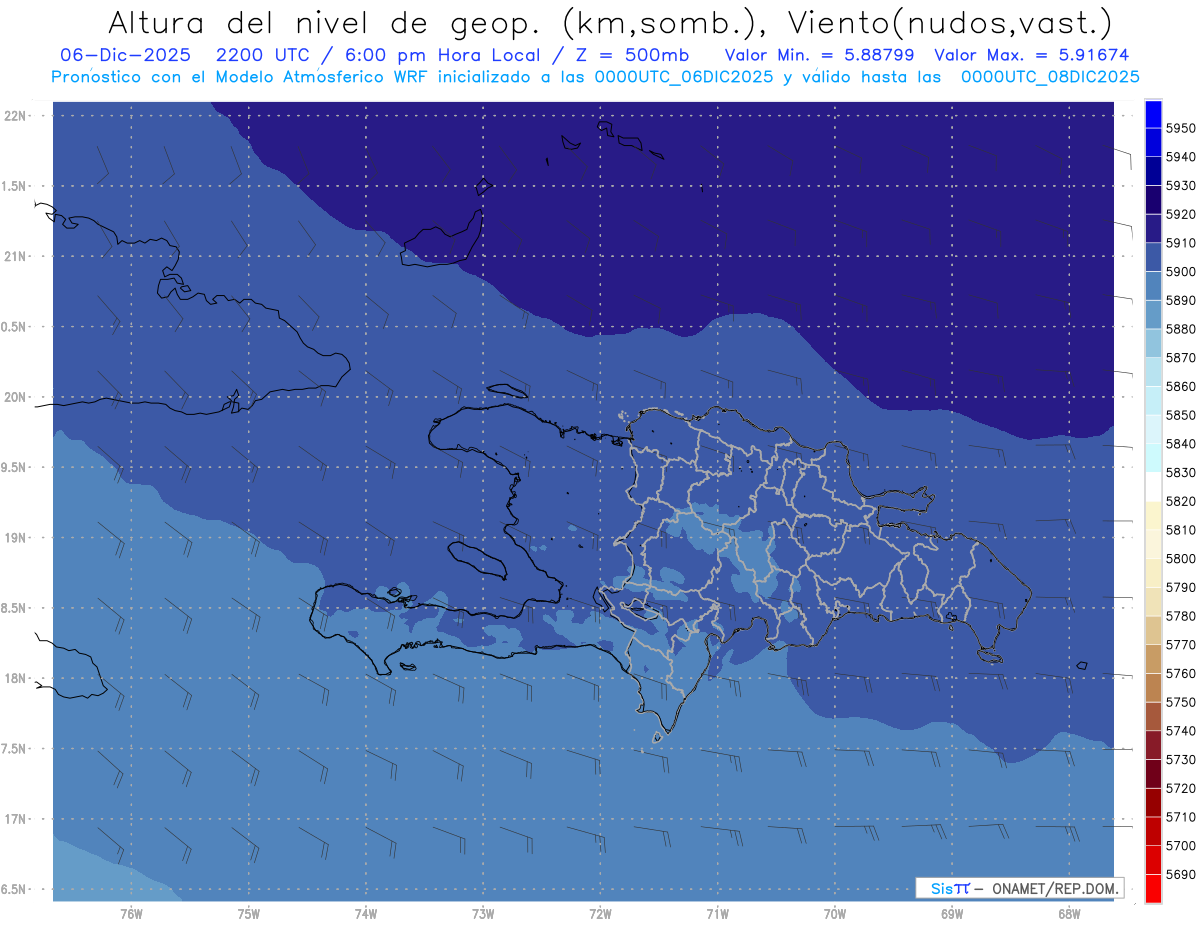Screen dimensions: 1200x927
Task: Click the longitude label "73W"
Action: tap(483, 914)
